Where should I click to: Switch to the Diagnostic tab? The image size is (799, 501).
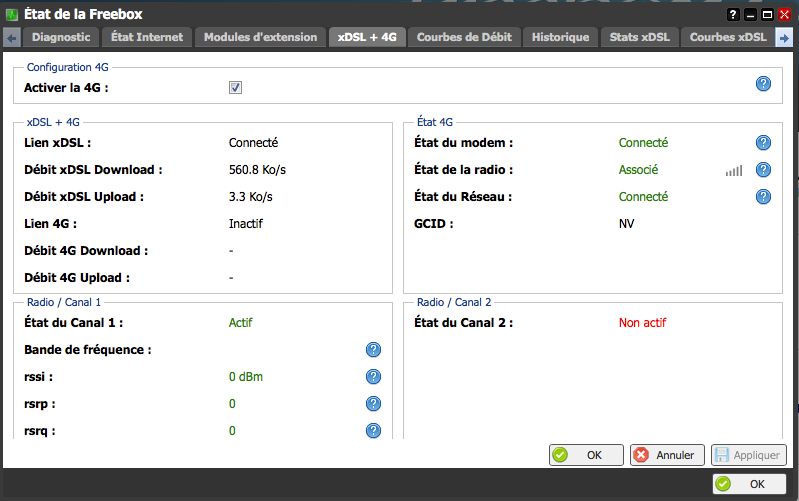(61, 37)
